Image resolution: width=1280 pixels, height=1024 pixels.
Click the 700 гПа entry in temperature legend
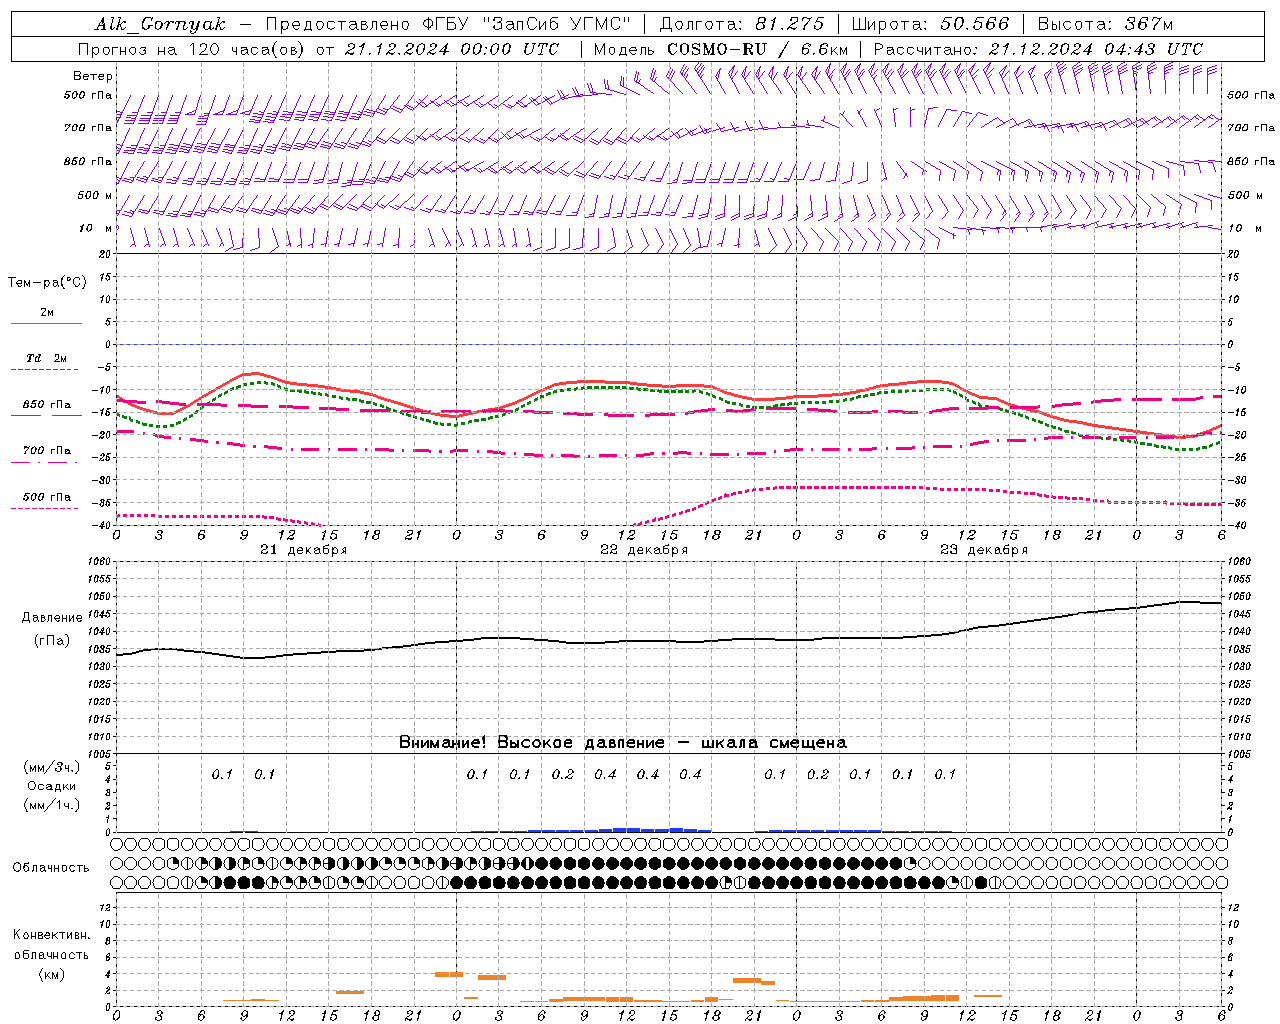pyautogui.click(x=46, y=451)
